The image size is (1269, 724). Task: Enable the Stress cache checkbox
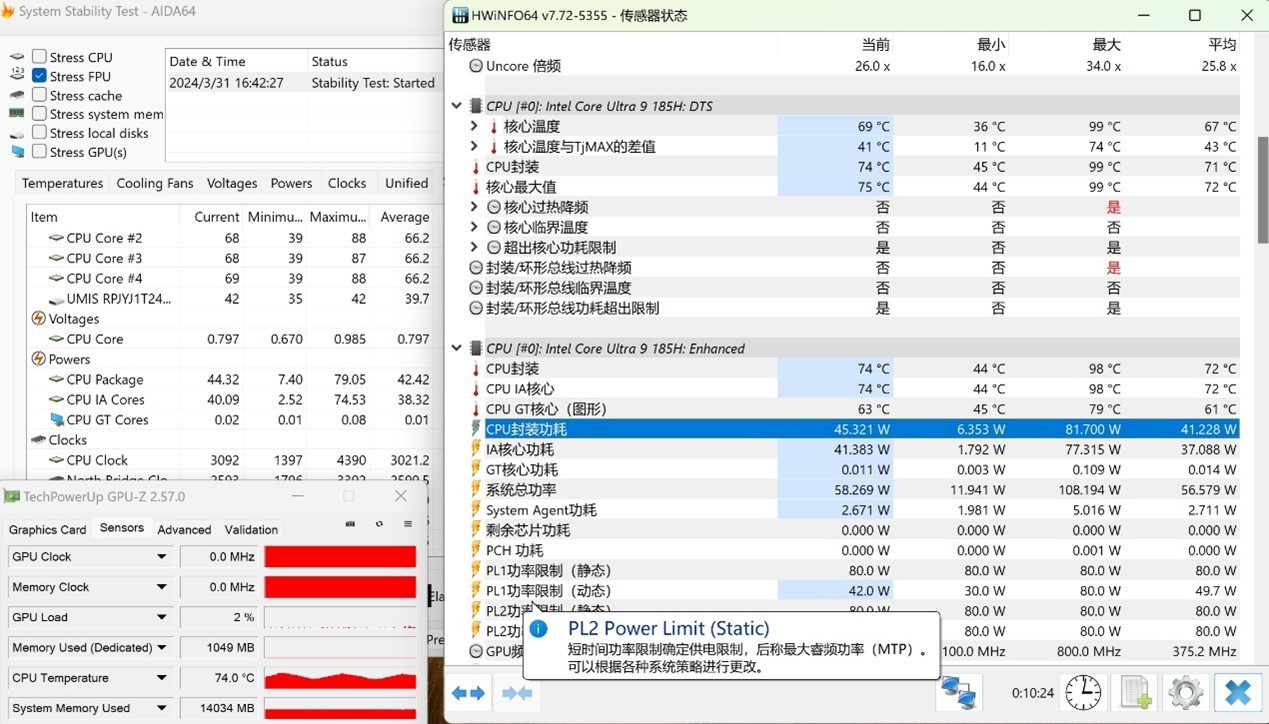tap(39, 95)
